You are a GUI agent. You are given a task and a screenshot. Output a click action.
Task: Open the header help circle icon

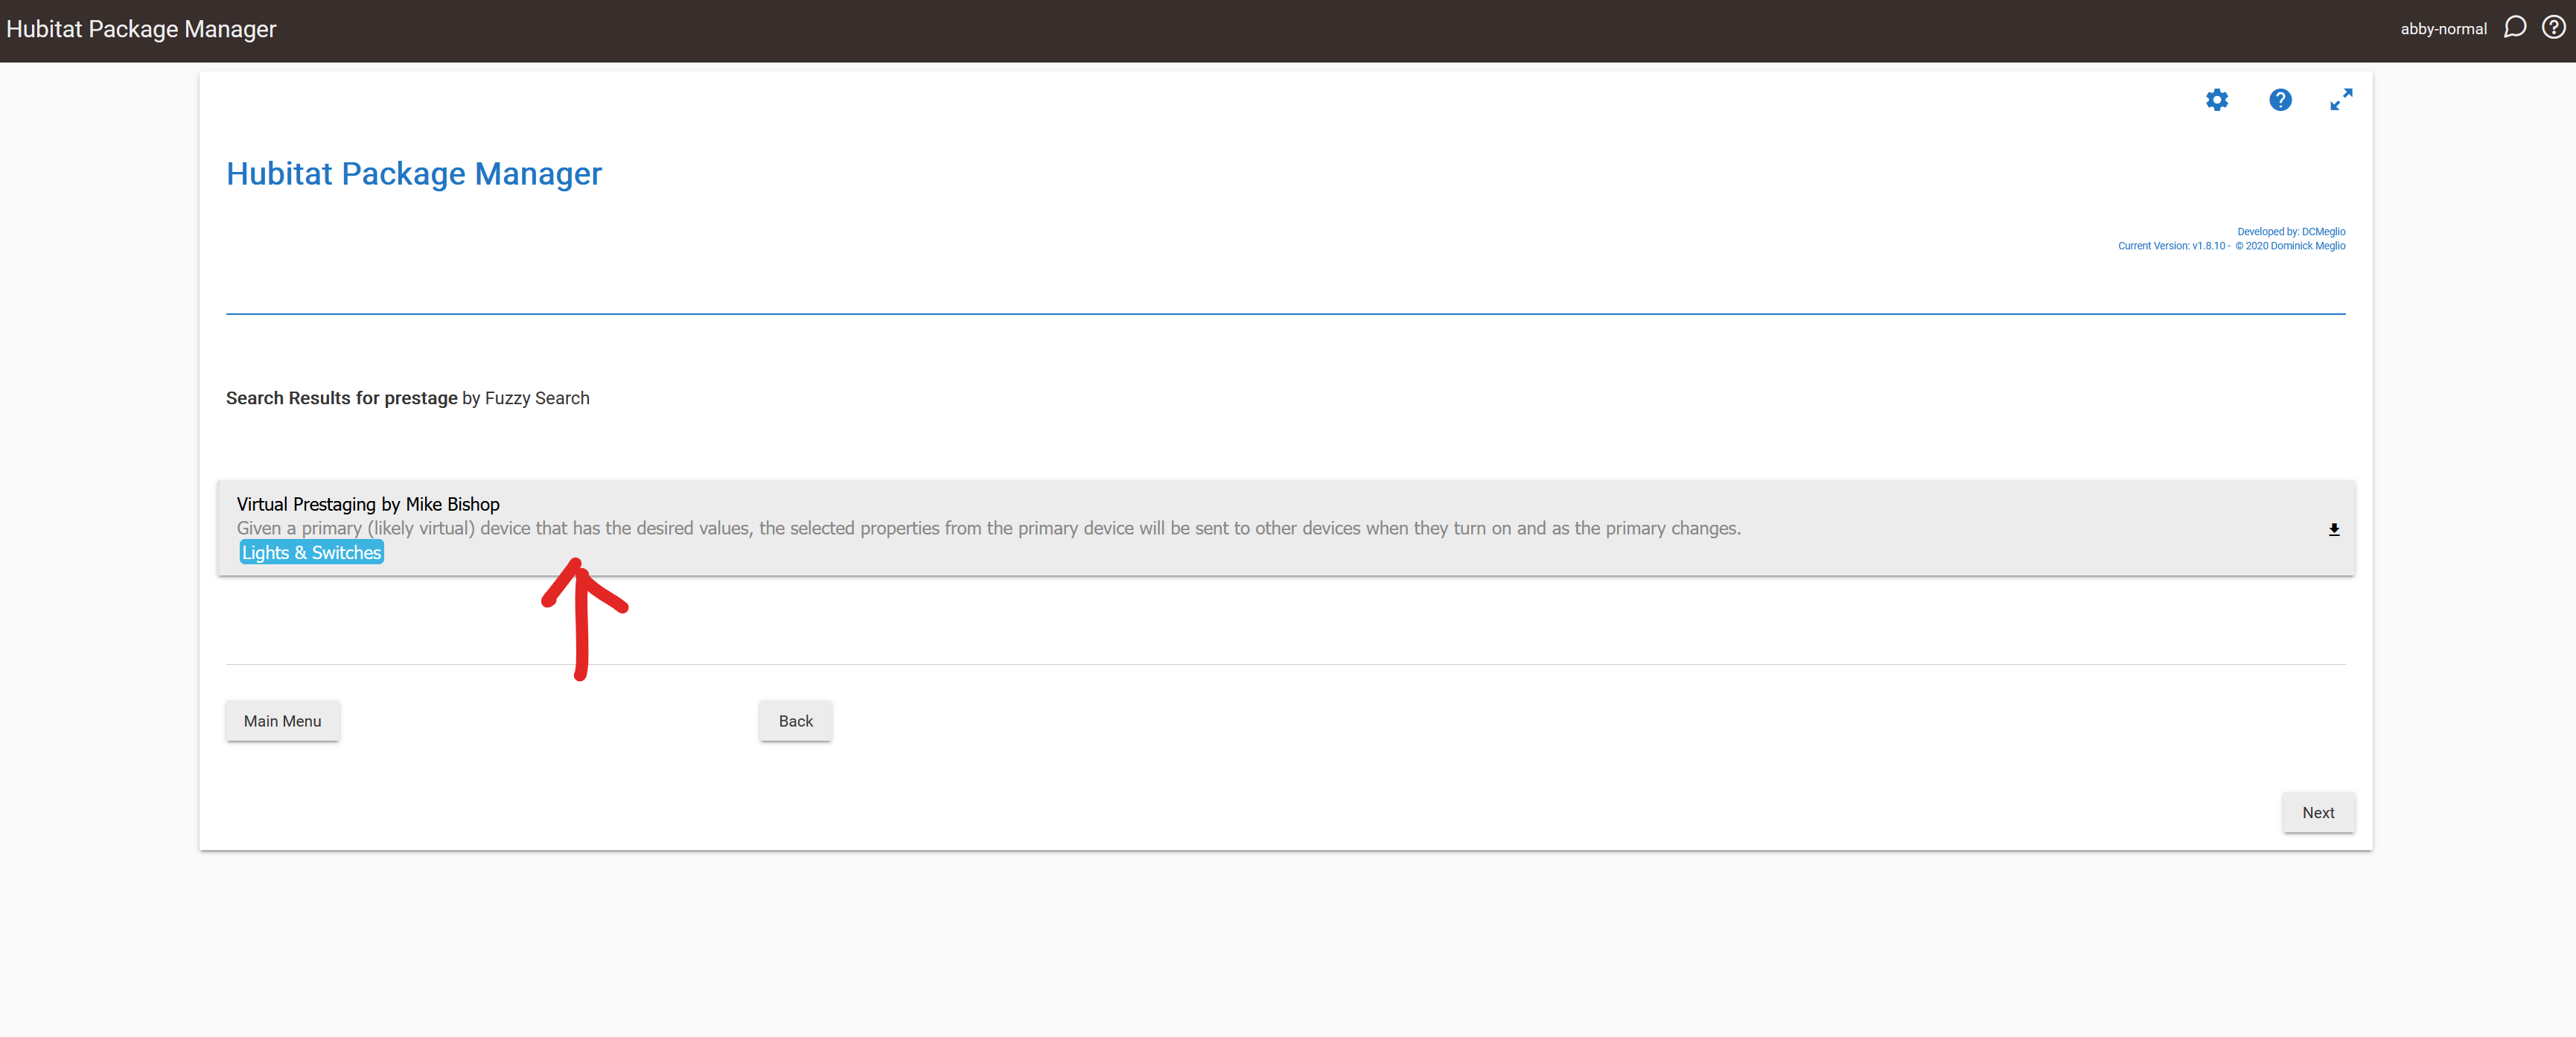point(2553,28)
